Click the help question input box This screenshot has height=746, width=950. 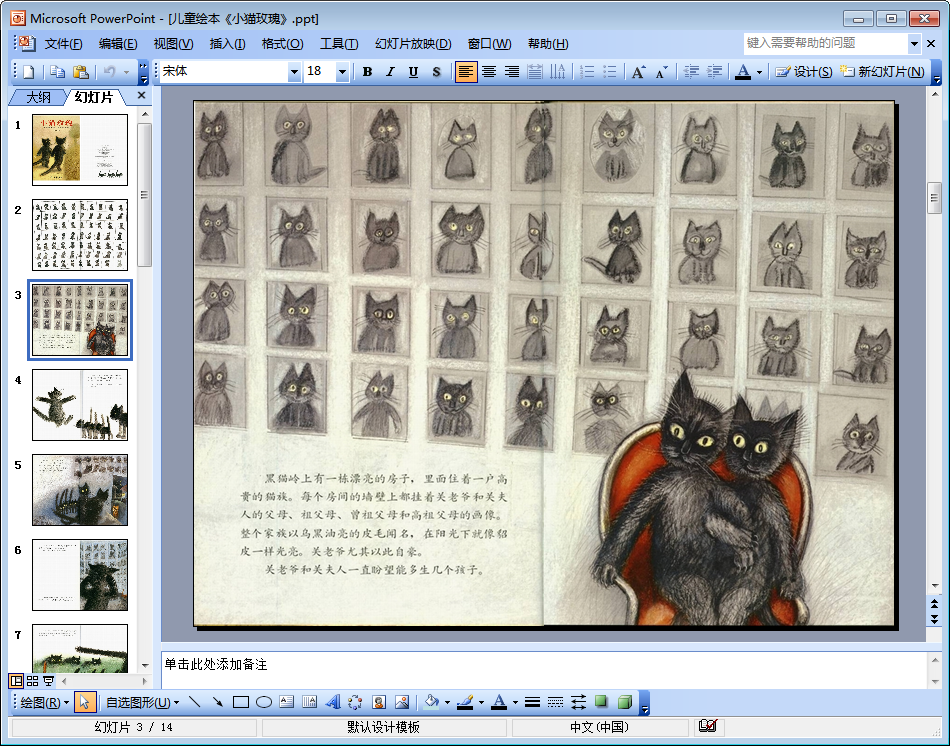tap(826, 43)
